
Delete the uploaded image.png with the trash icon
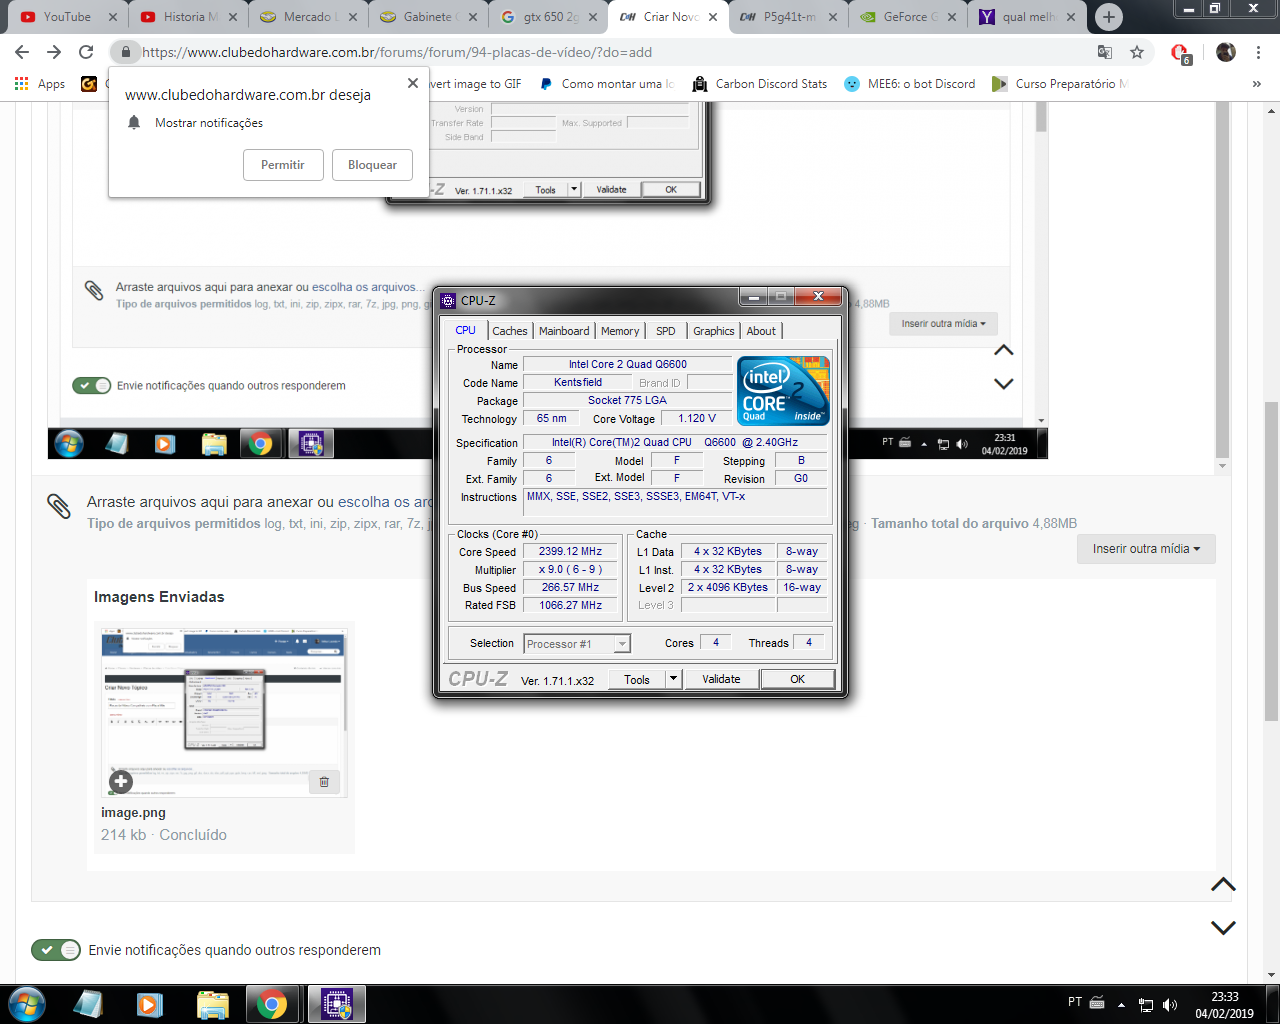(x=324, y=782)
